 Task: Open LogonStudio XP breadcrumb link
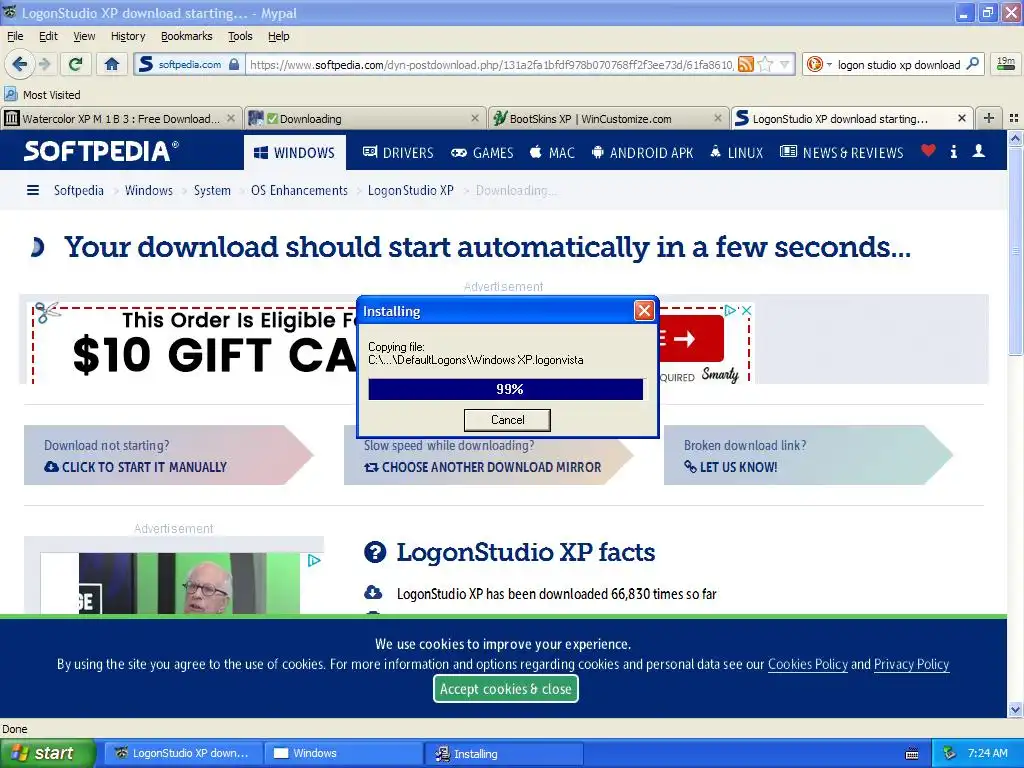tap(410, 190)
